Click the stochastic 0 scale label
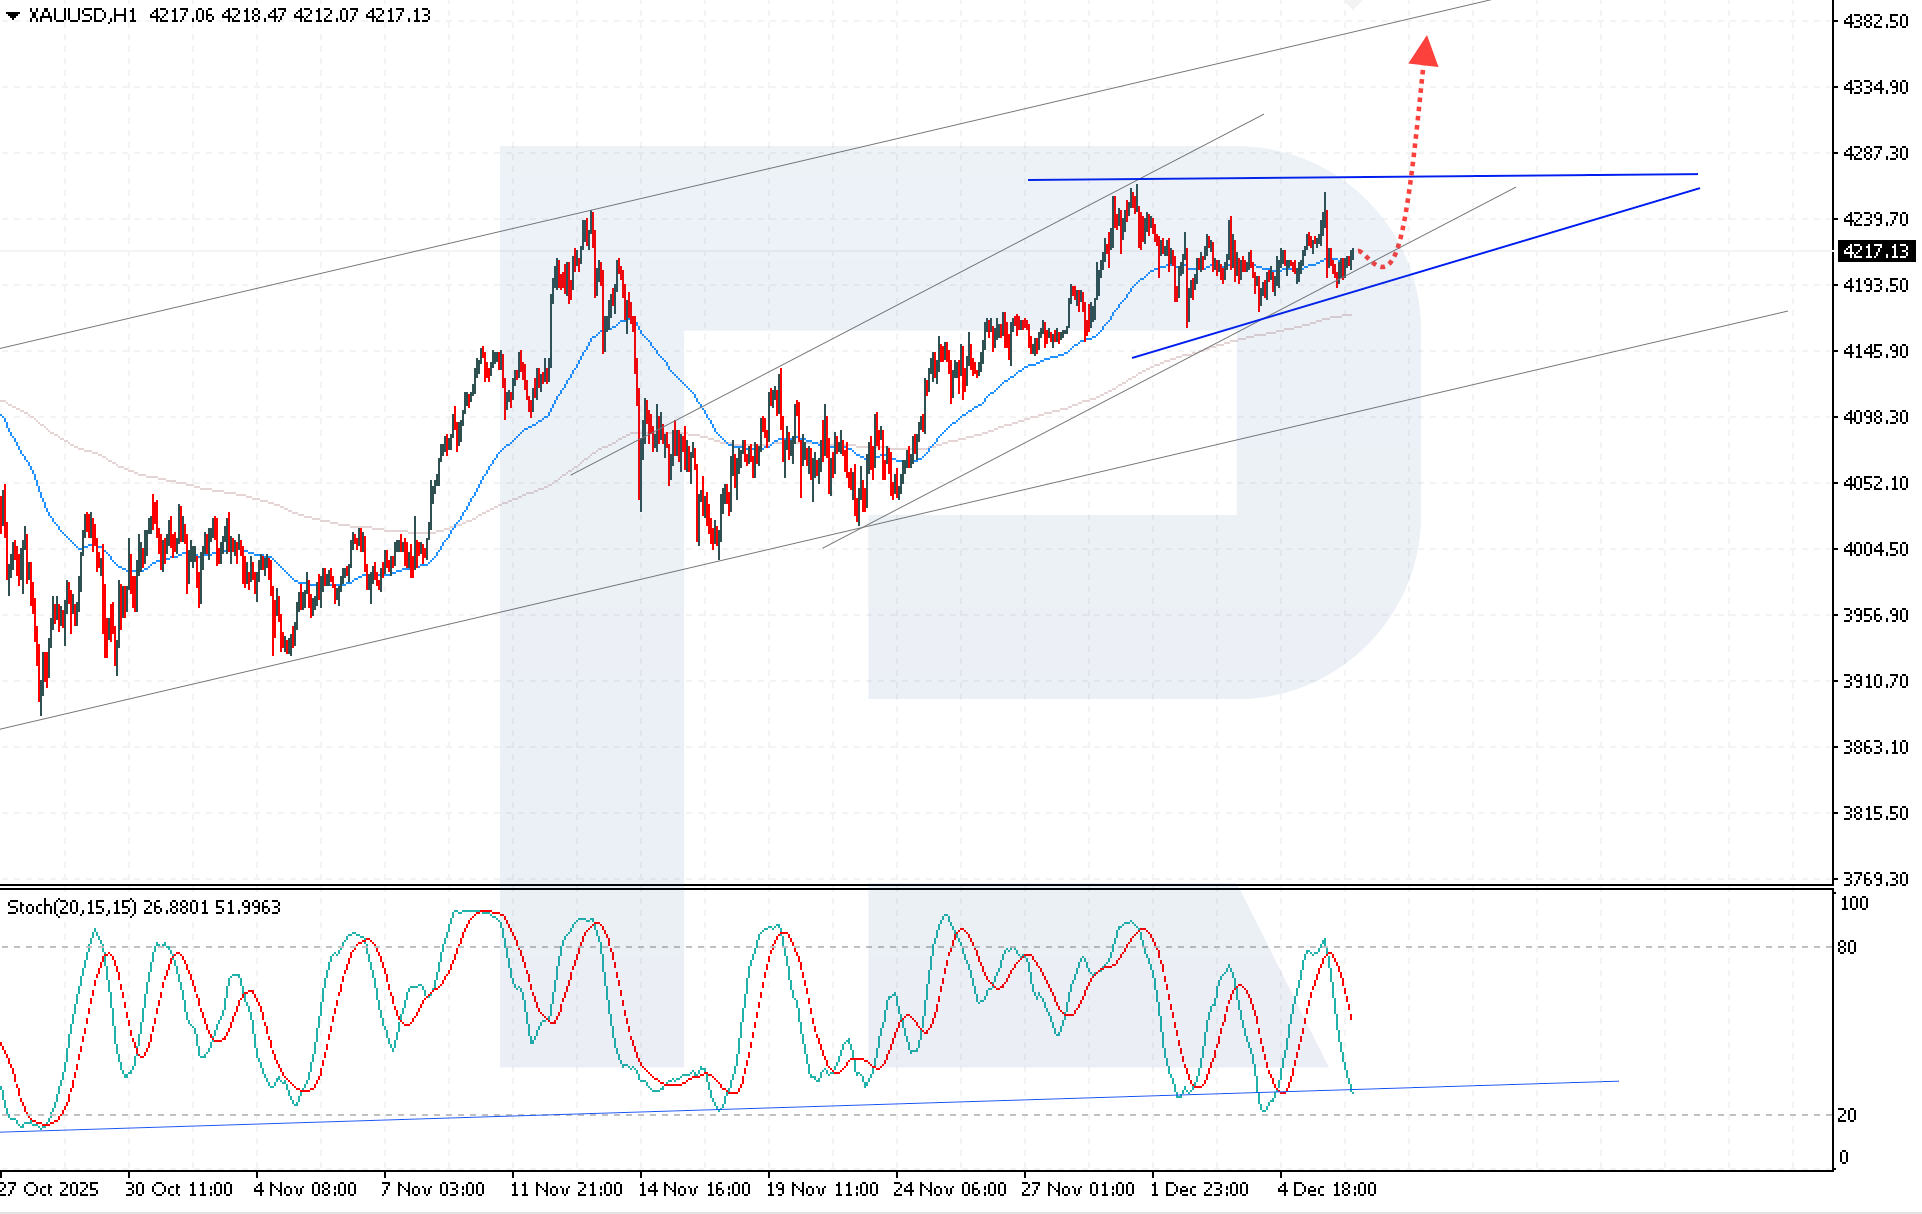The width and height of the screenshot is (1922, 1214). (x=1844, y=1158)
